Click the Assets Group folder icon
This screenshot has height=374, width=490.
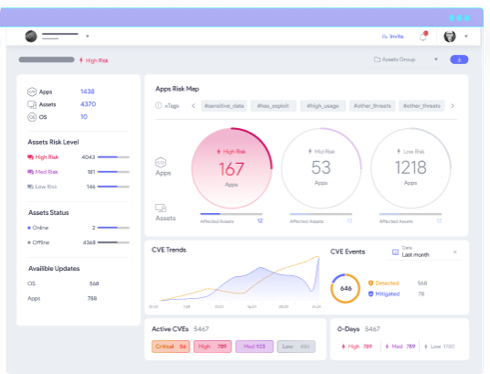pos(377,59)
